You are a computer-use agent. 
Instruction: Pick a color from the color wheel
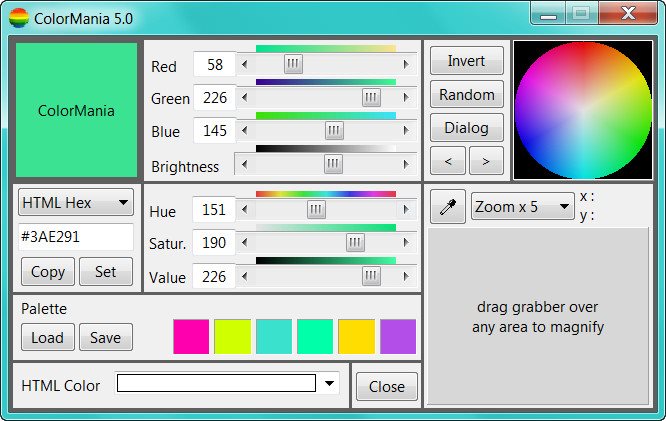point(583,110)
